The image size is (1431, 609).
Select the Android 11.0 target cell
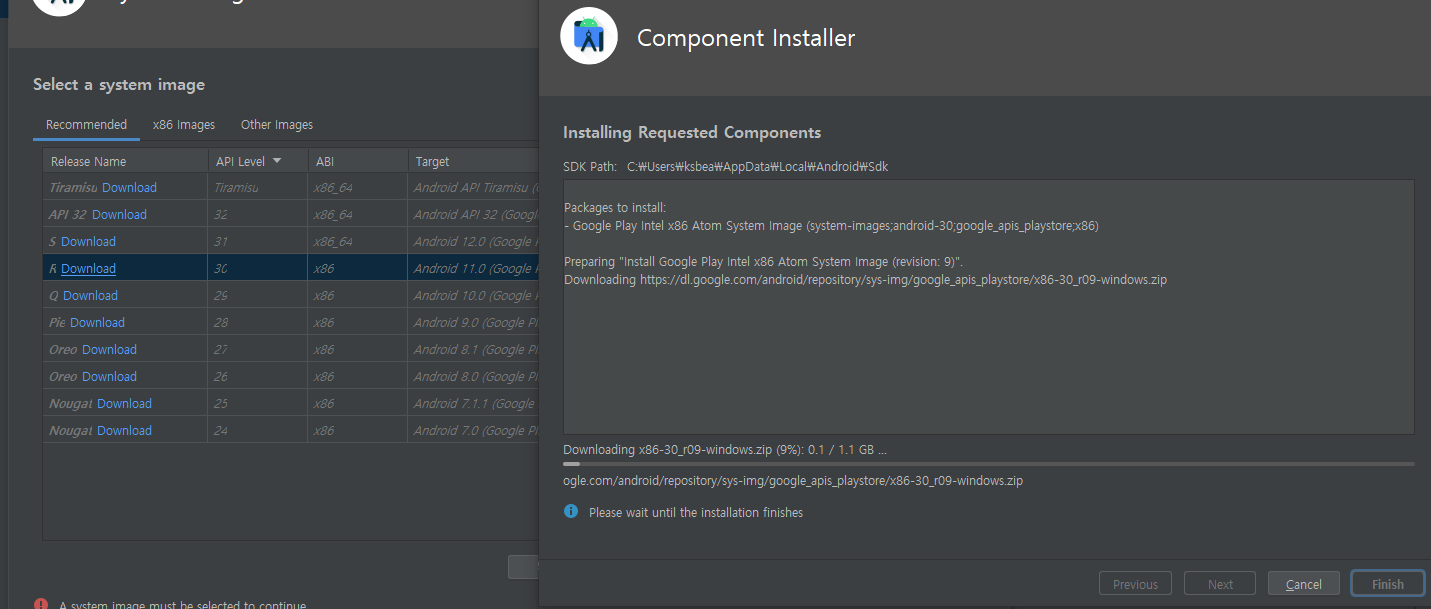pyautogui.click(x=473, y=268)
